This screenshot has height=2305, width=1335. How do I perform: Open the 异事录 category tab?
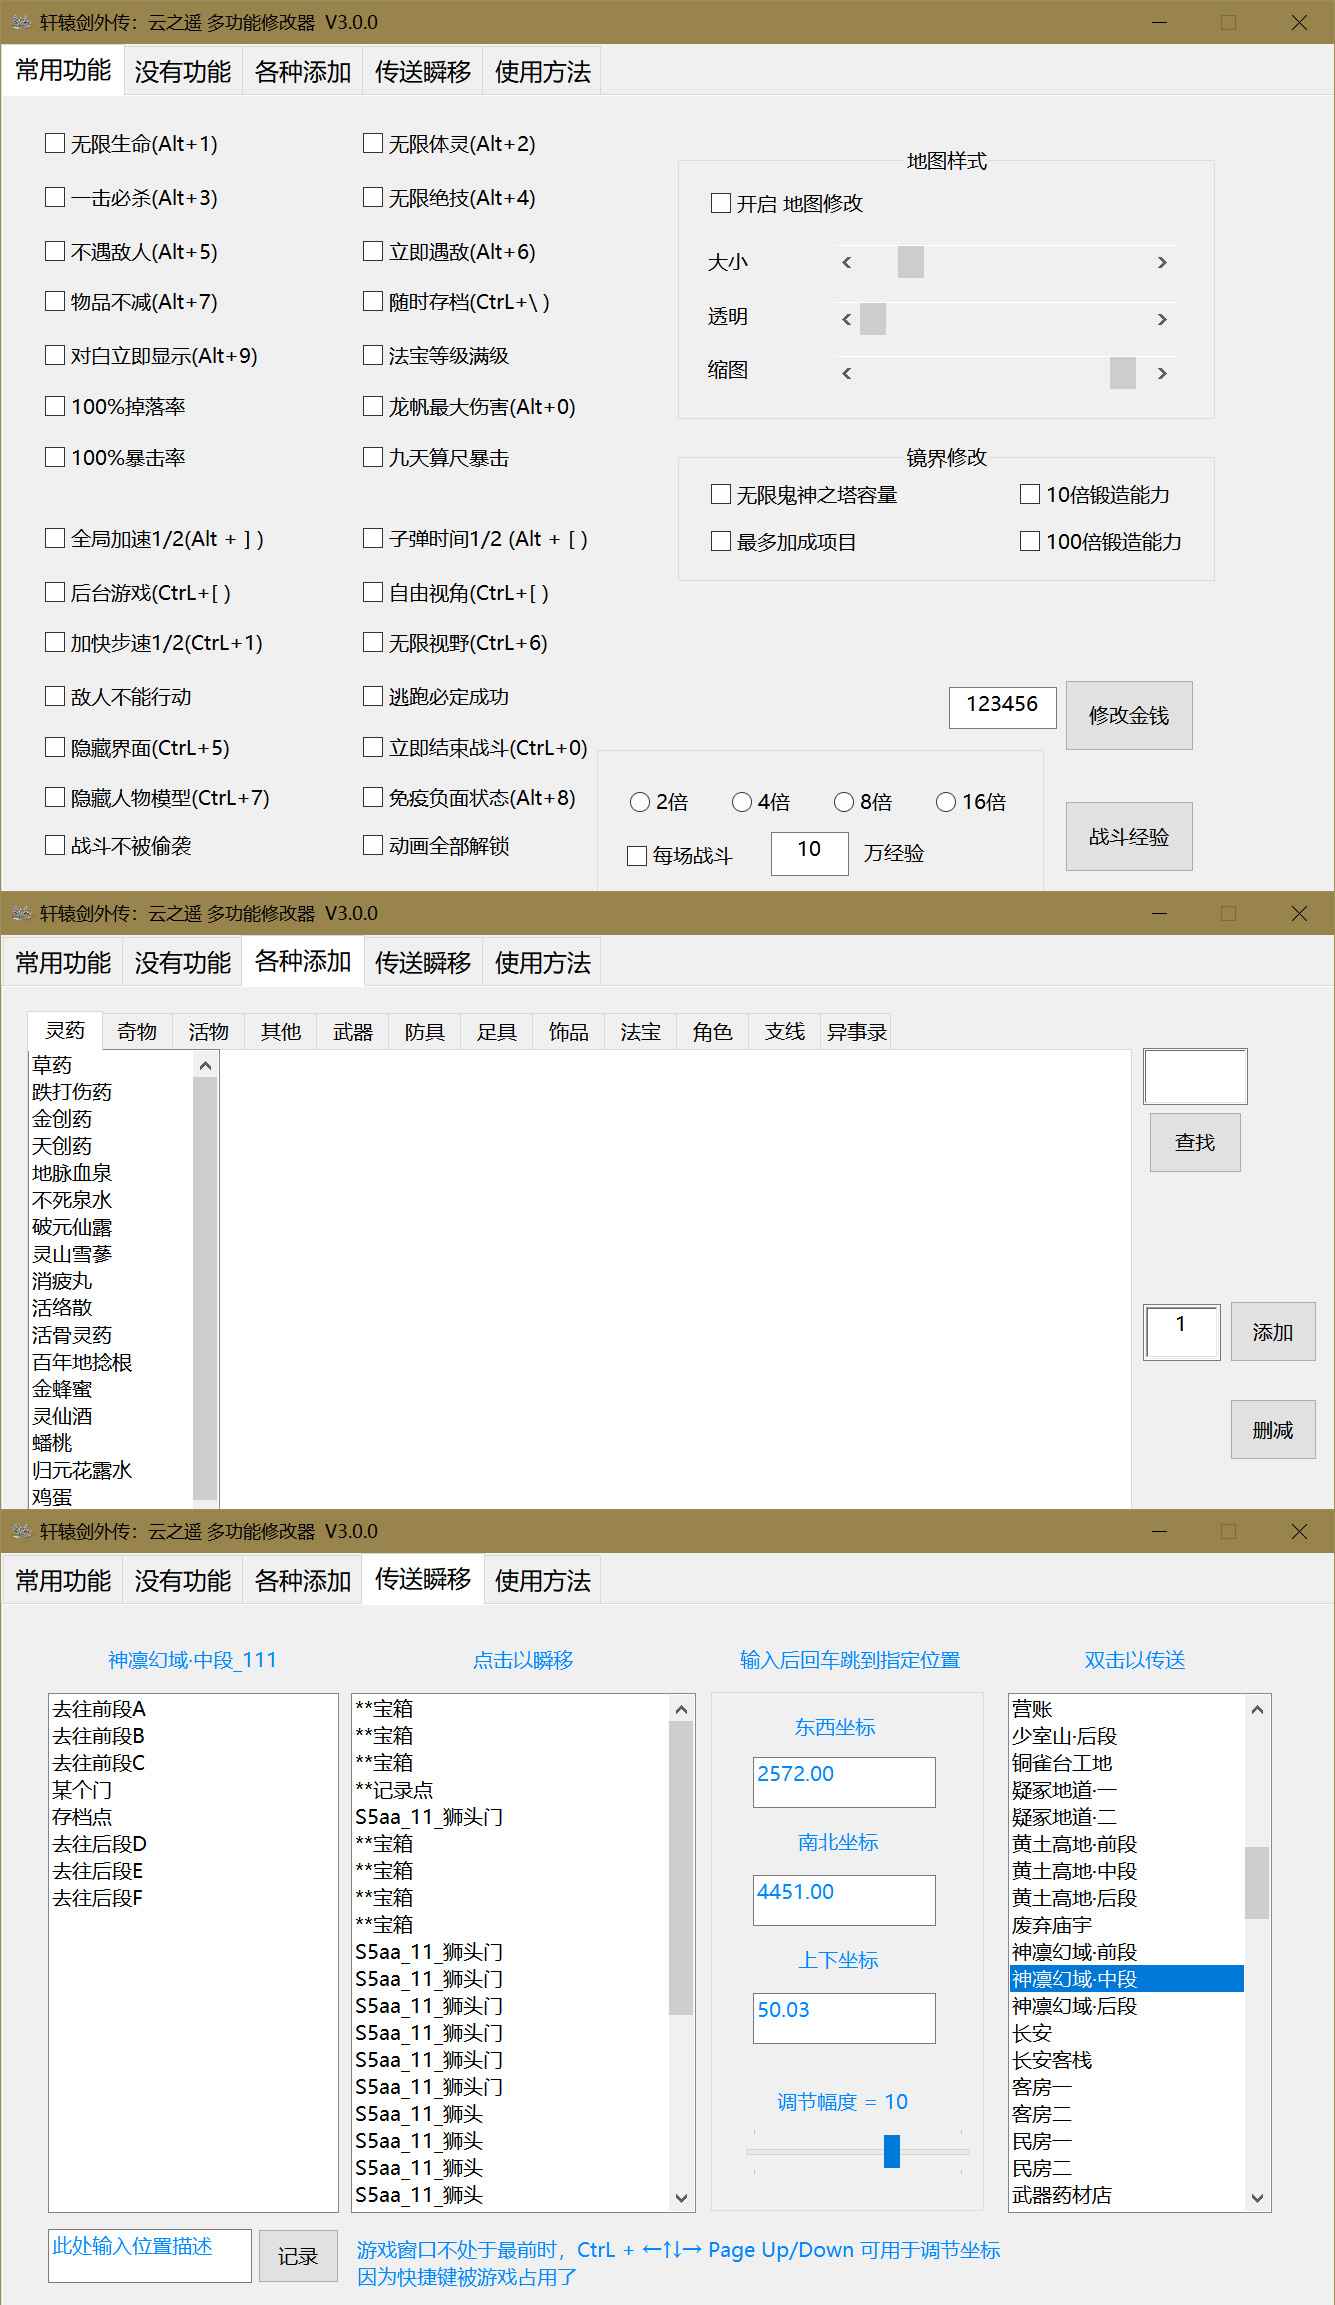[856, 1032]
